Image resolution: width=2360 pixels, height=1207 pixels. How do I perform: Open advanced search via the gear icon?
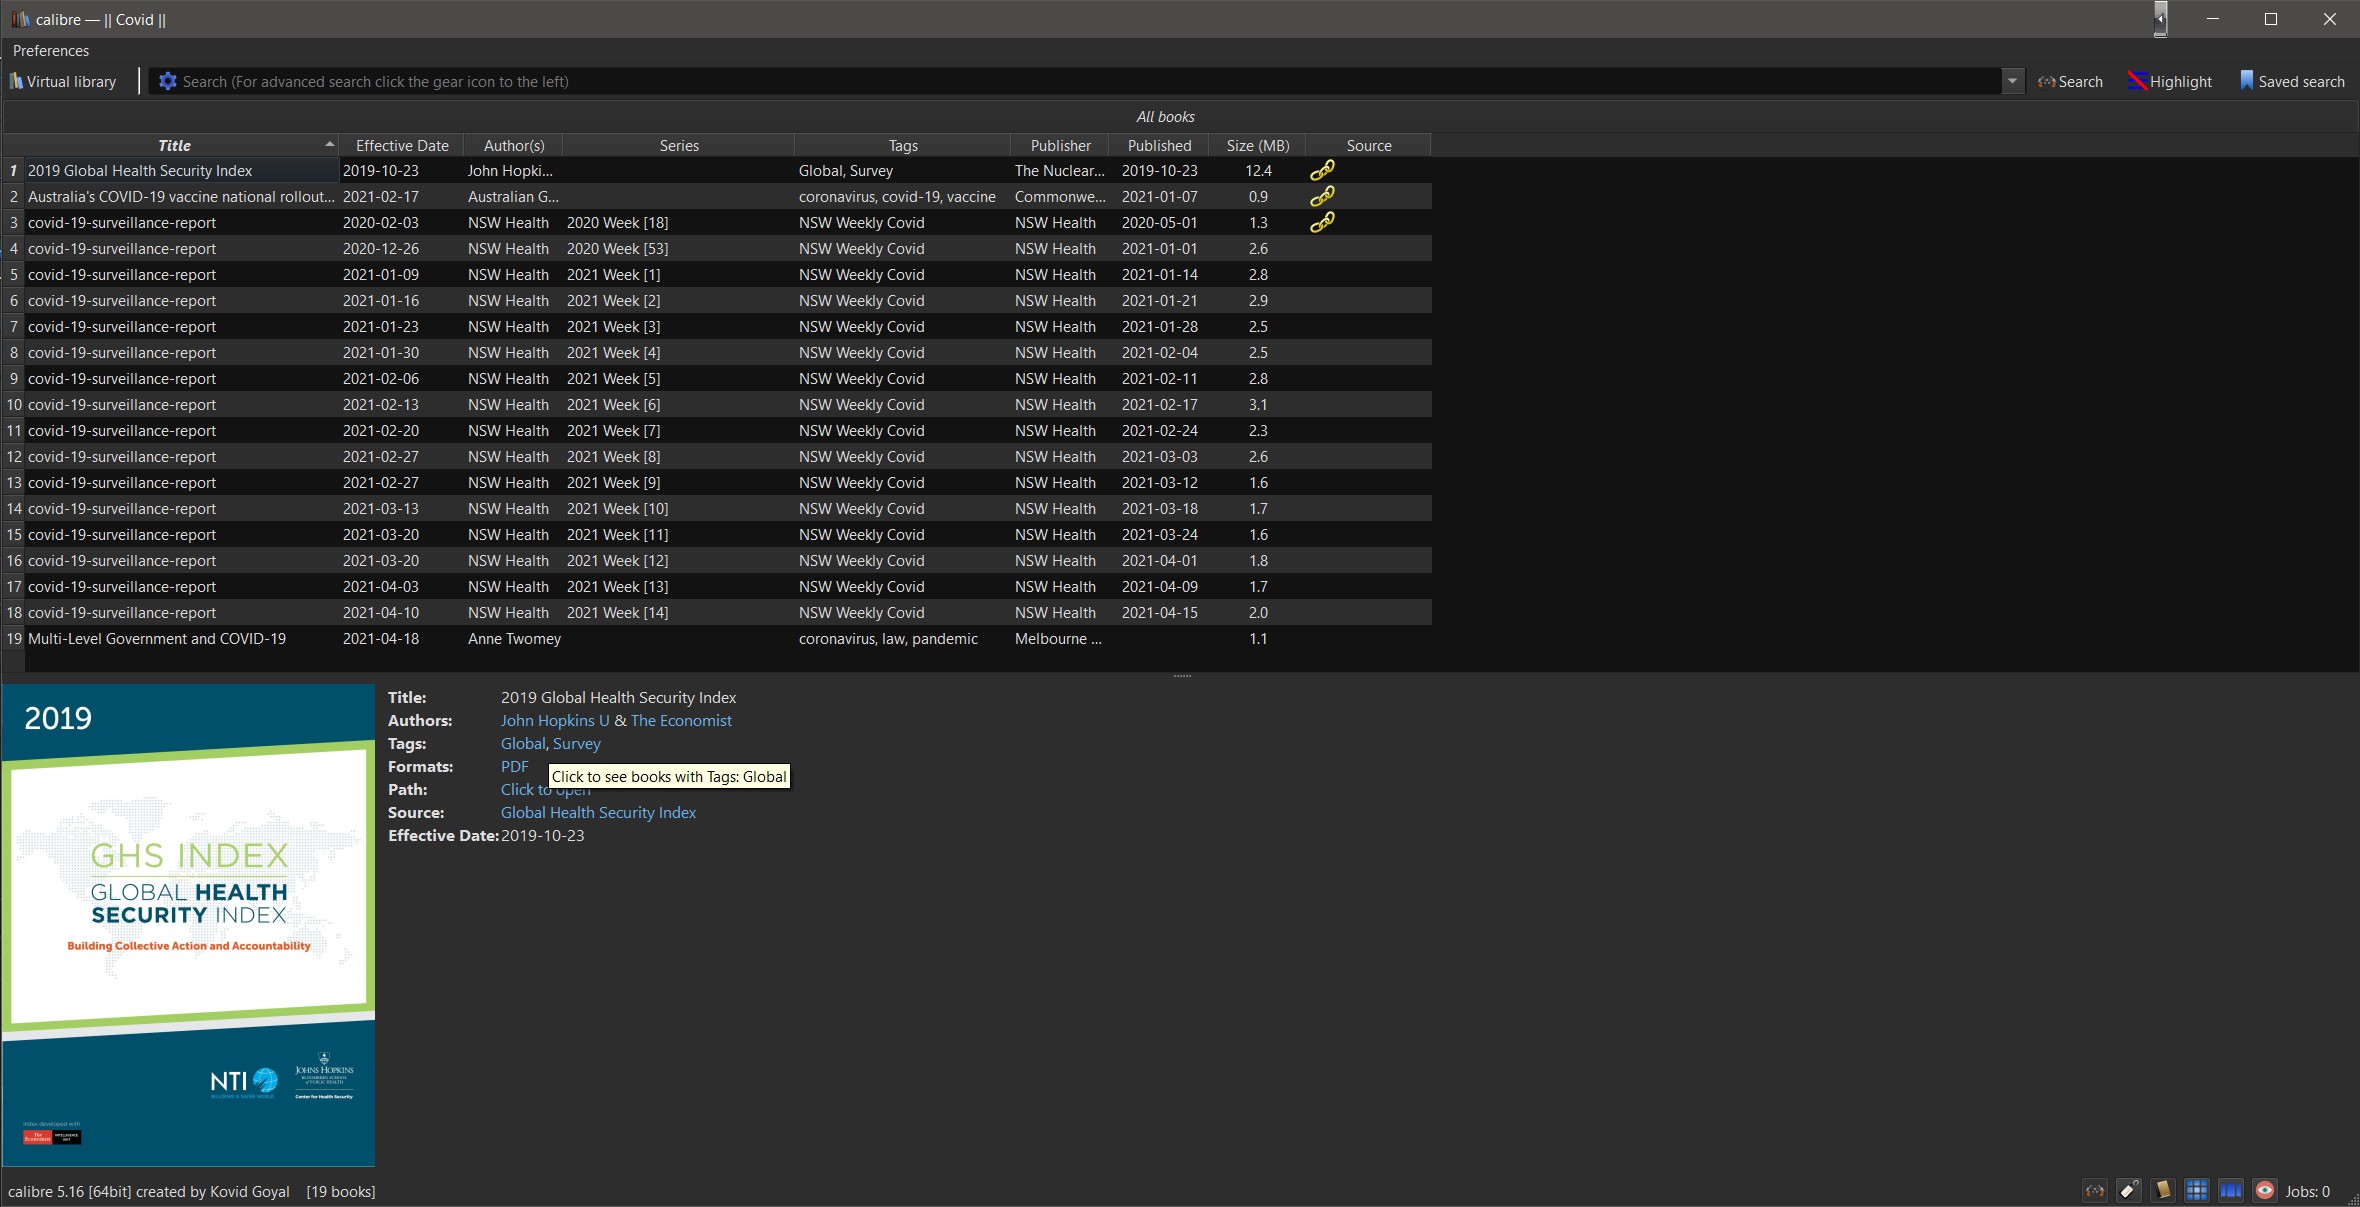point(168,82)
